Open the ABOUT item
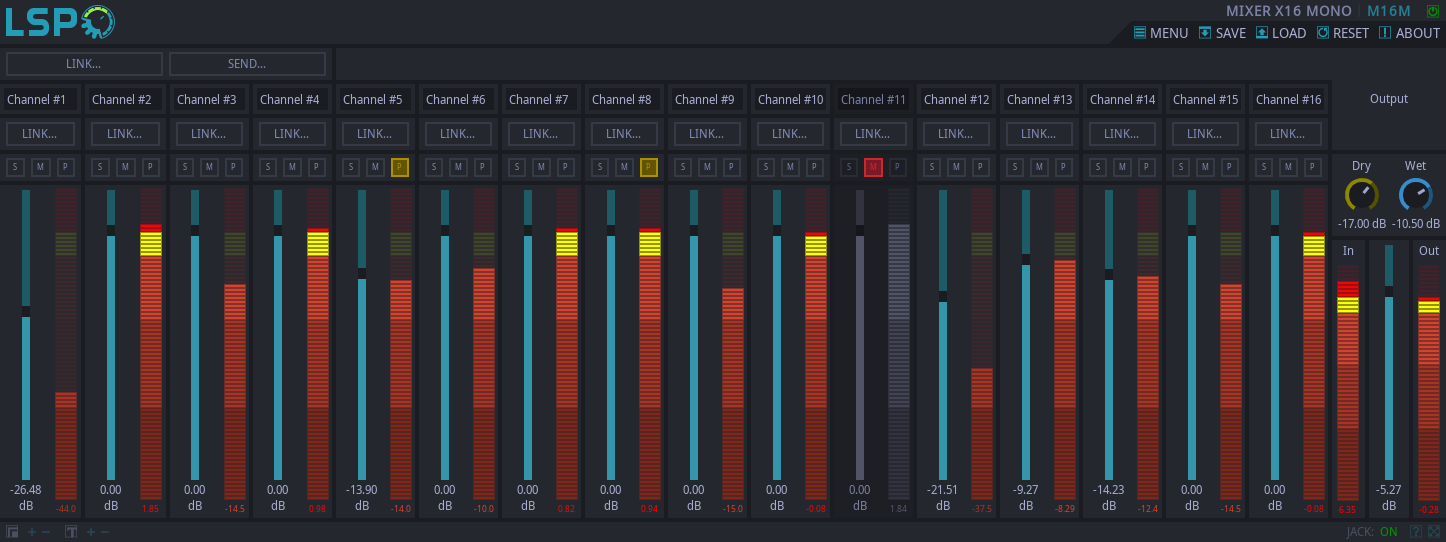Screen dimensions: 1446x542 point(1410,33)
